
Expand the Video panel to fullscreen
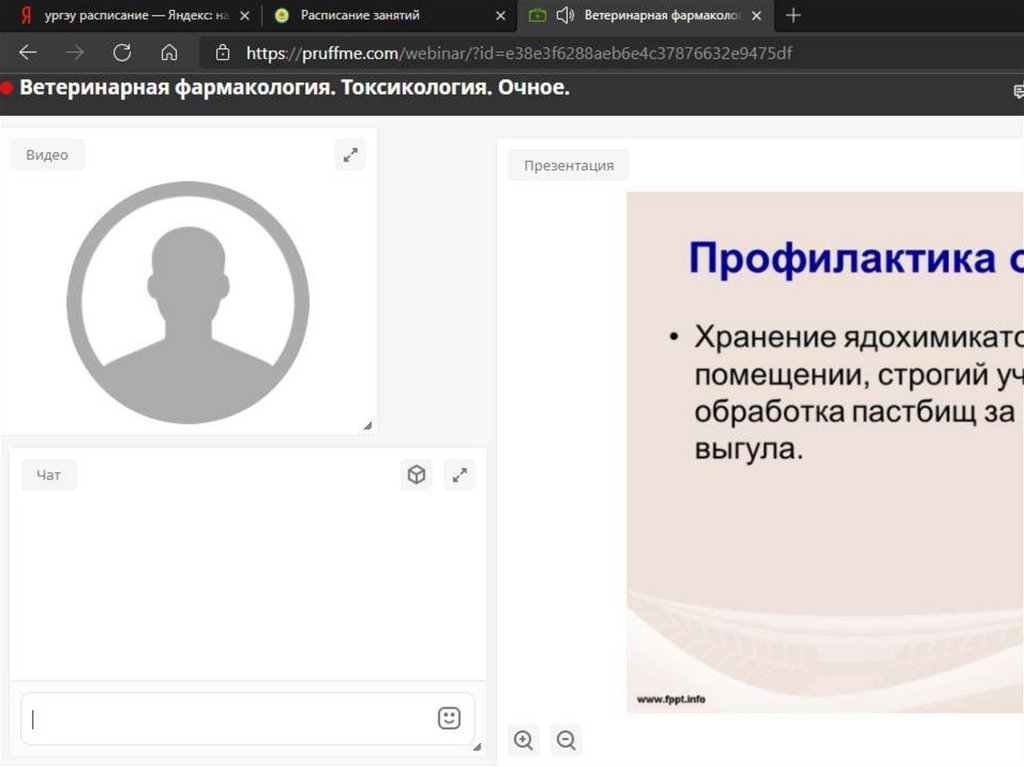pyautogui.click(x=350, y=155)
